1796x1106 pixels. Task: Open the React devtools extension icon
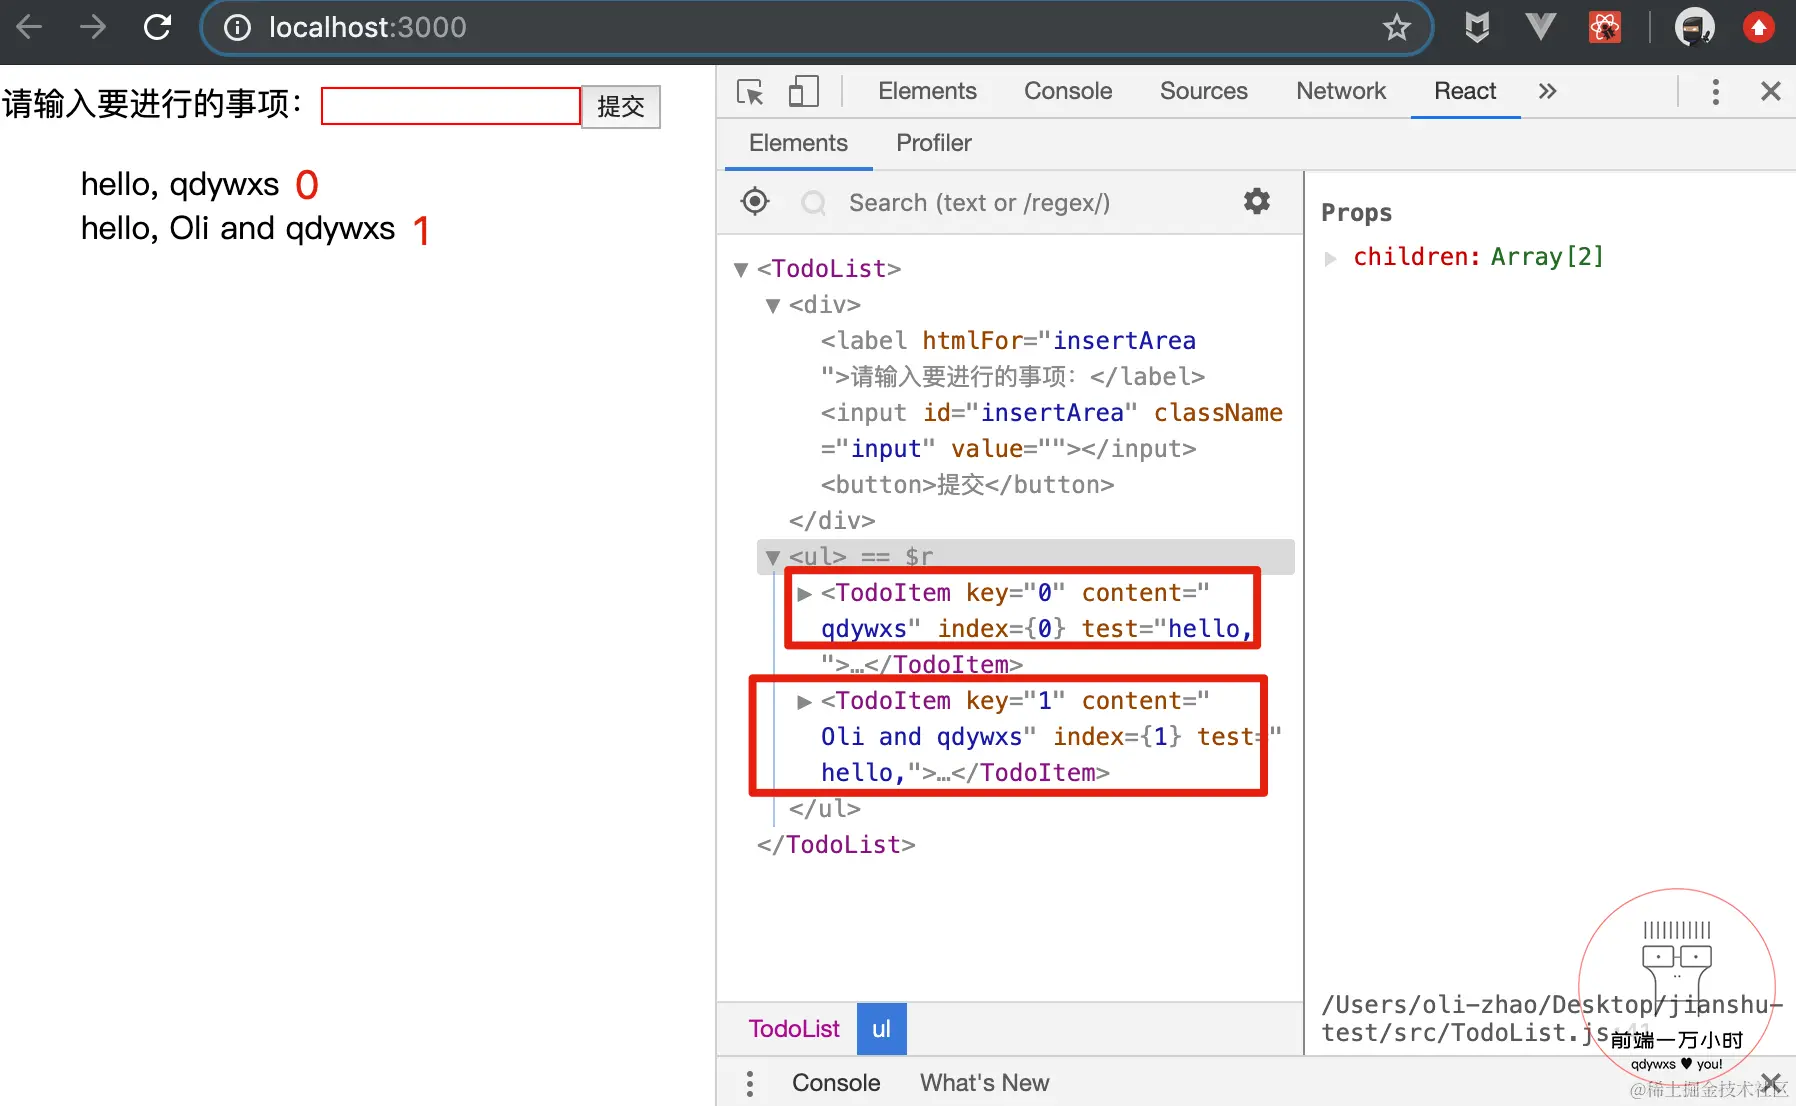(1605, 27)
